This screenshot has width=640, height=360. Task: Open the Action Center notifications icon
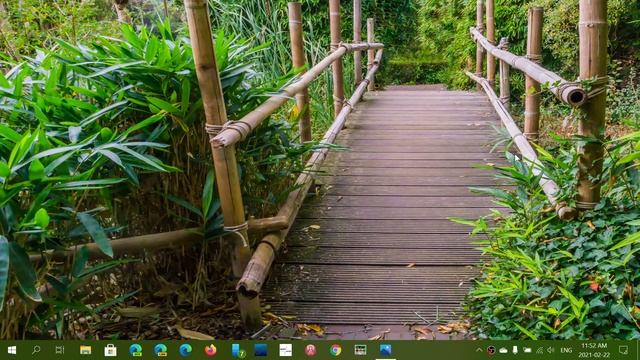(623, 350)
